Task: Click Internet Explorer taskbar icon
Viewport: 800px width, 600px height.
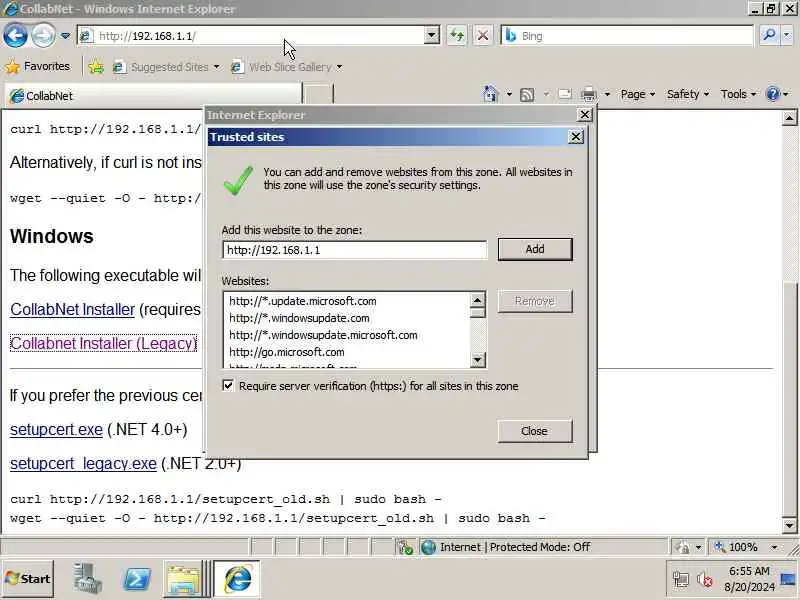Action: click(x=237, y=579)
